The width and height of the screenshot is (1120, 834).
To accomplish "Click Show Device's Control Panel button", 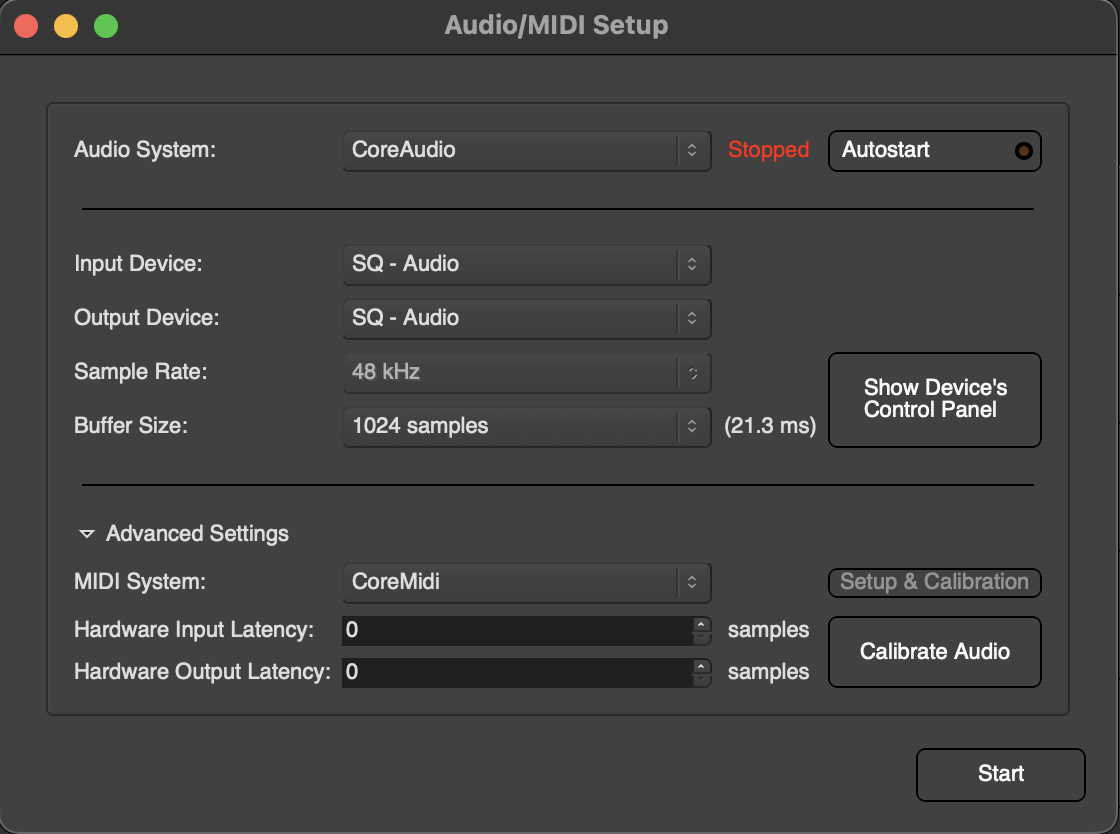I will (x=934, y=399).
